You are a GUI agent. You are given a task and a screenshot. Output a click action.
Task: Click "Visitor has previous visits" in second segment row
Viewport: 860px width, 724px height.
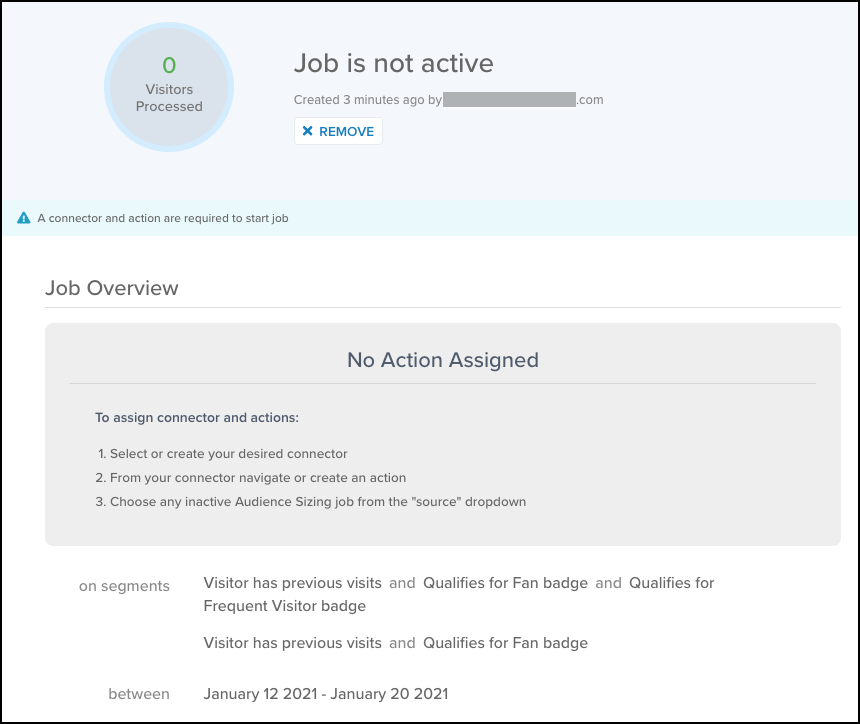292,643
